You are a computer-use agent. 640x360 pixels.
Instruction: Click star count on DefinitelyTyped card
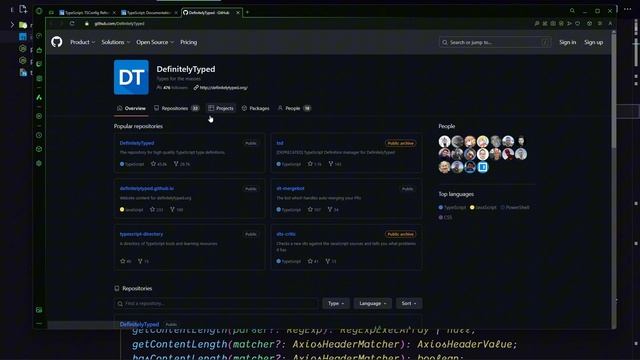(x=159, y=164)
